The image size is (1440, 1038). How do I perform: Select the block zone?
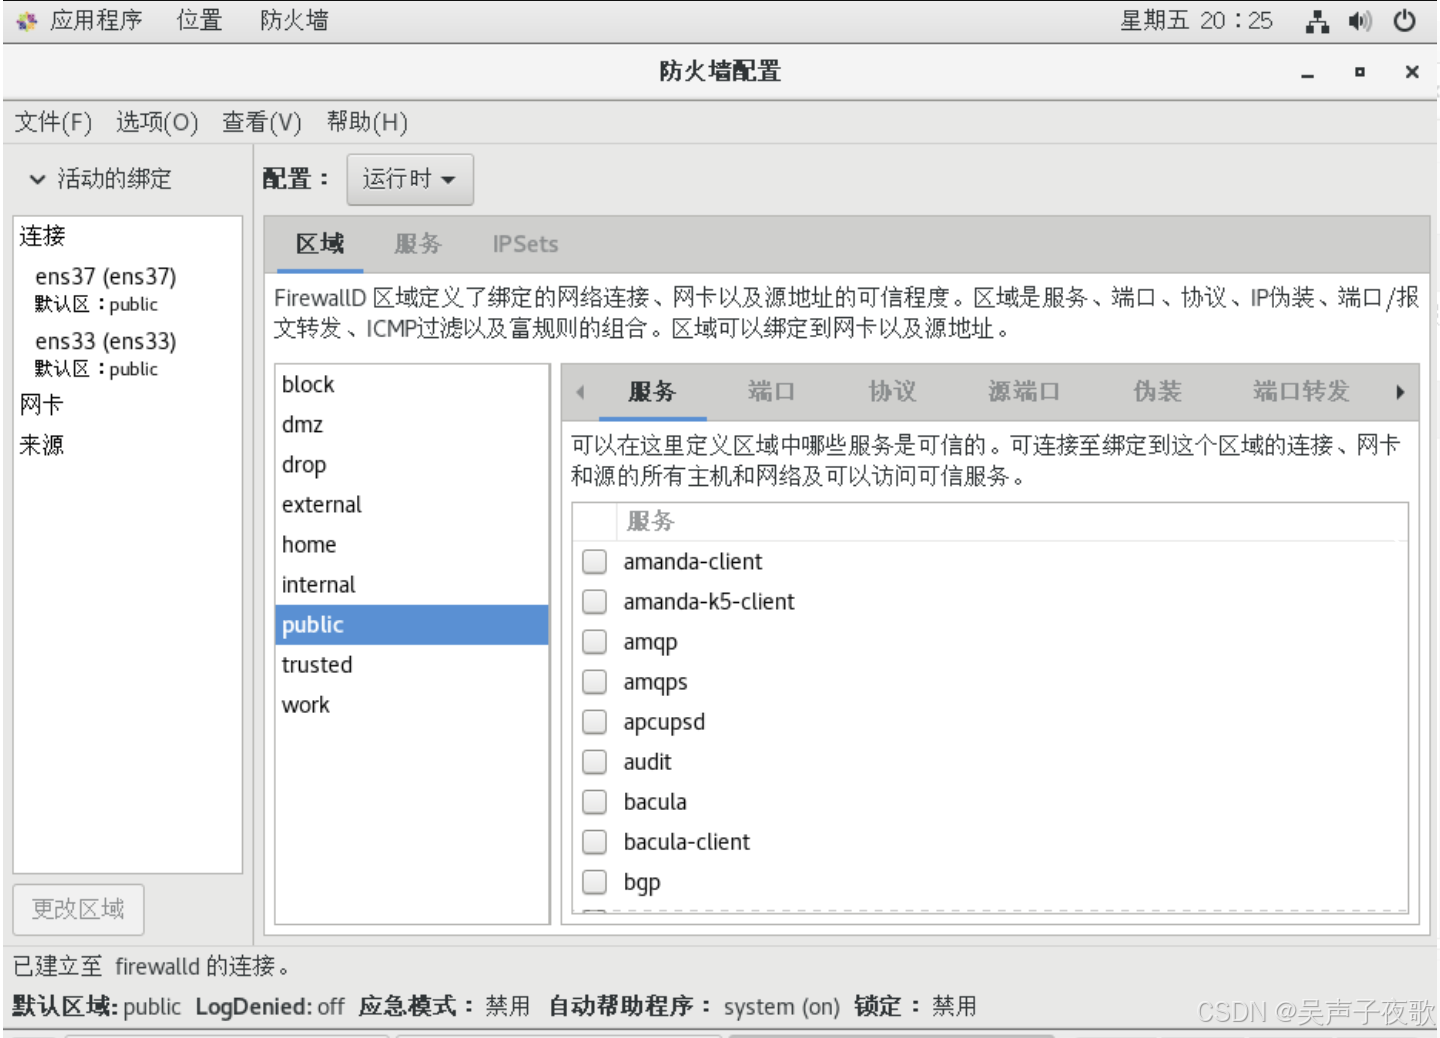[x=412, y=385]
